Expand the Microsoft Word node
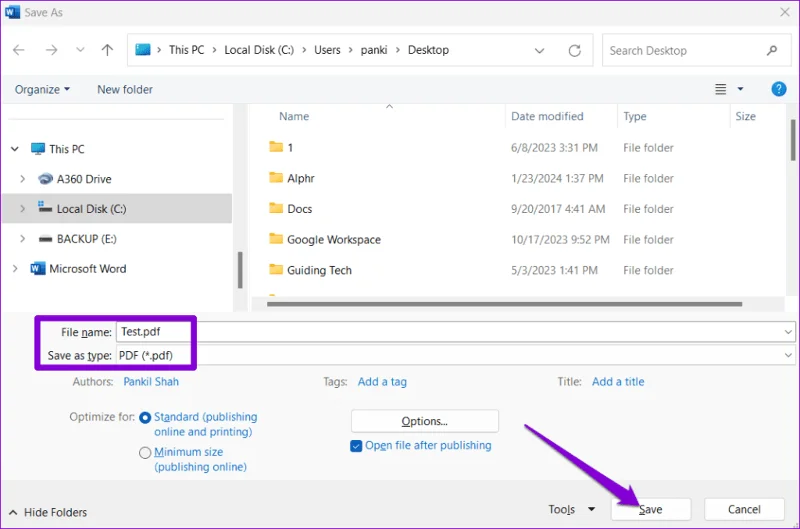This screenshot has height=529, width=800. (15, 268)
